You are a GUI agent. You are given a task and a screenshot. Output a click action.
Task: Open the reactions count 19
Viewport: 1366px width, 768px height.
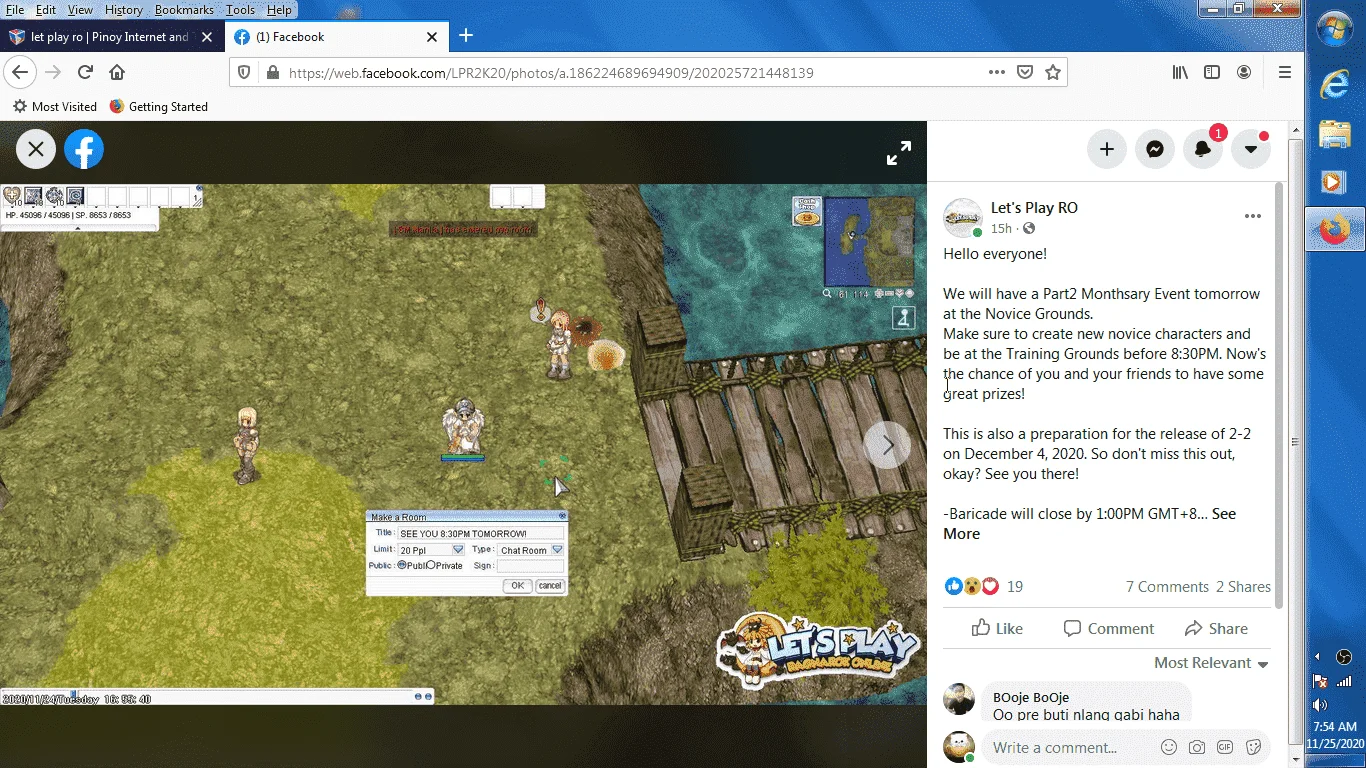coord(1015,587)
